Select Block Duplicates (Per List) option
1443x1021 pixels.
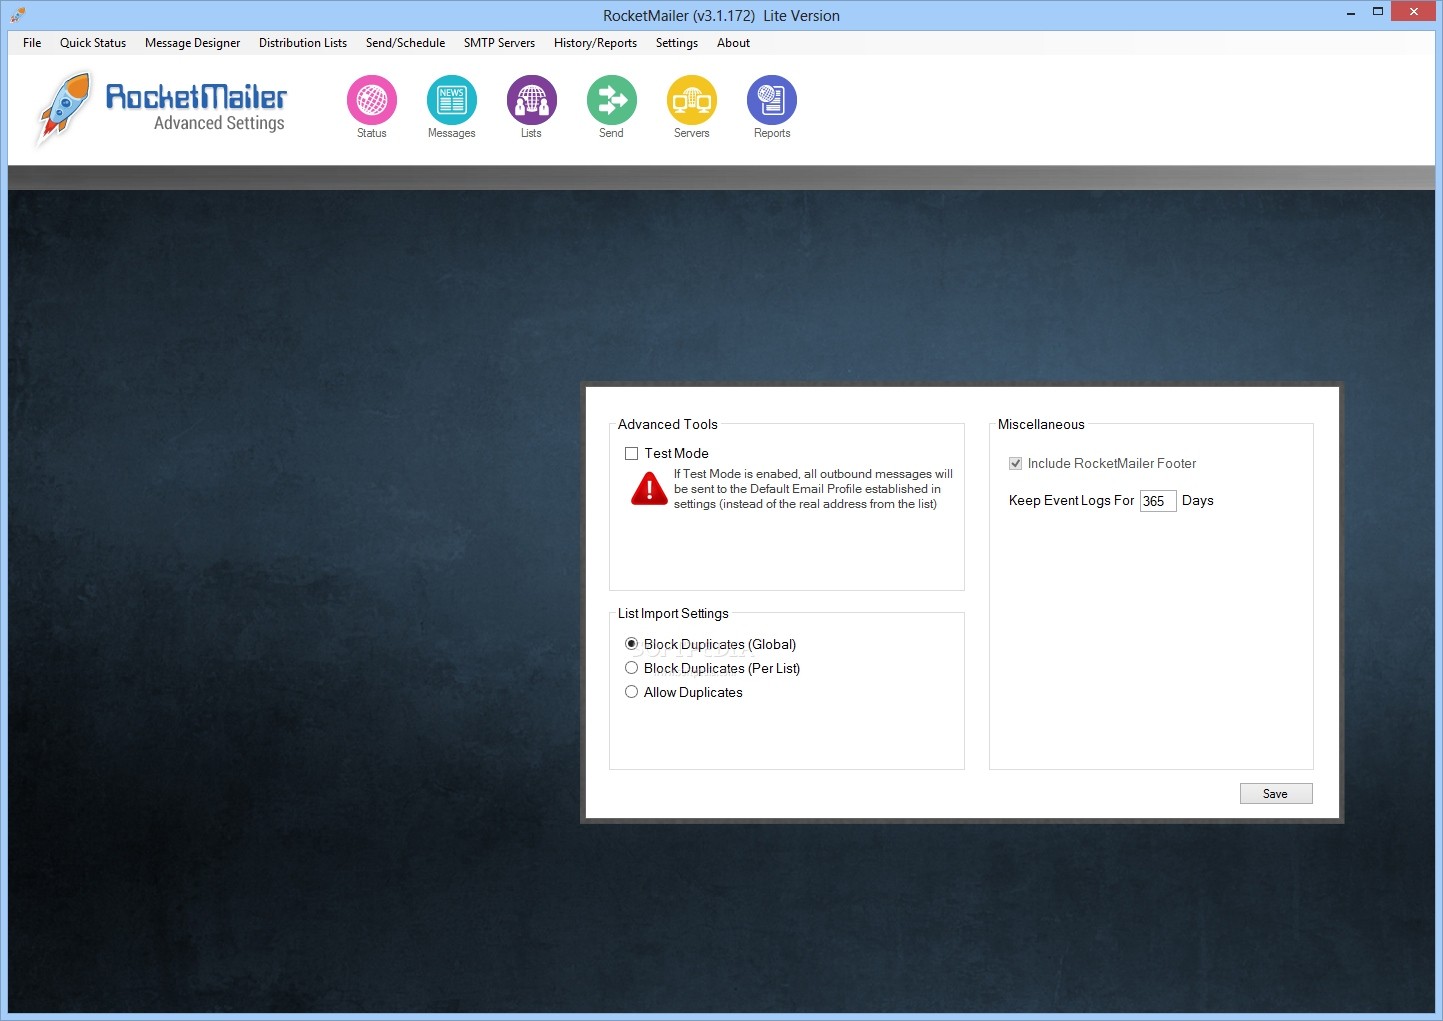(x=632, y=668)
